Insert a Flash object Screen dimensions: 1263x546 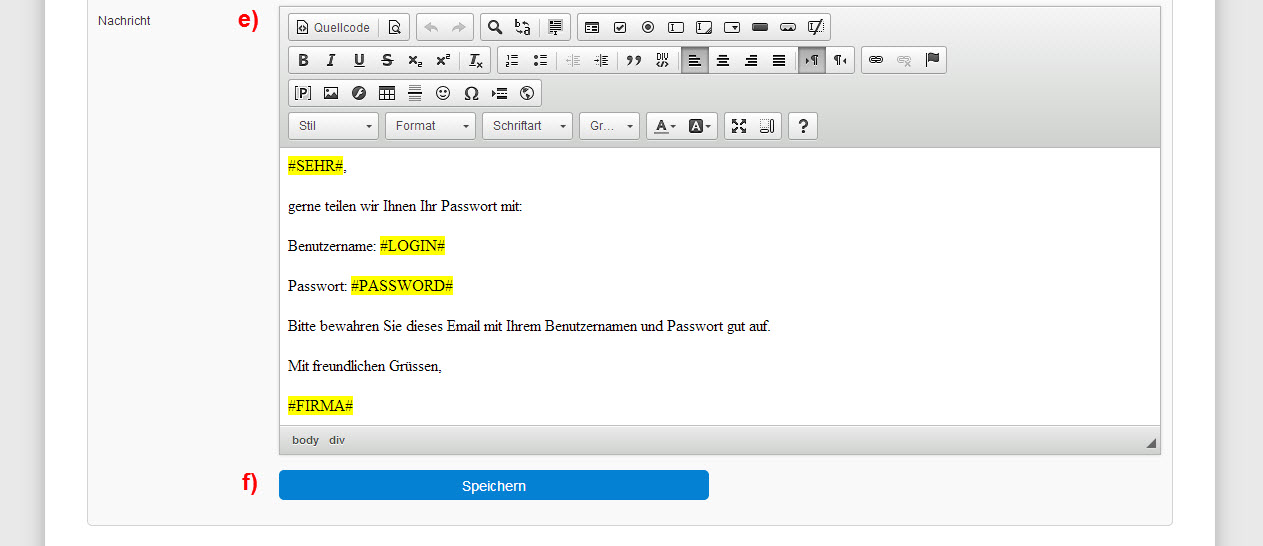pyautogui.click(x=359, y=93)
